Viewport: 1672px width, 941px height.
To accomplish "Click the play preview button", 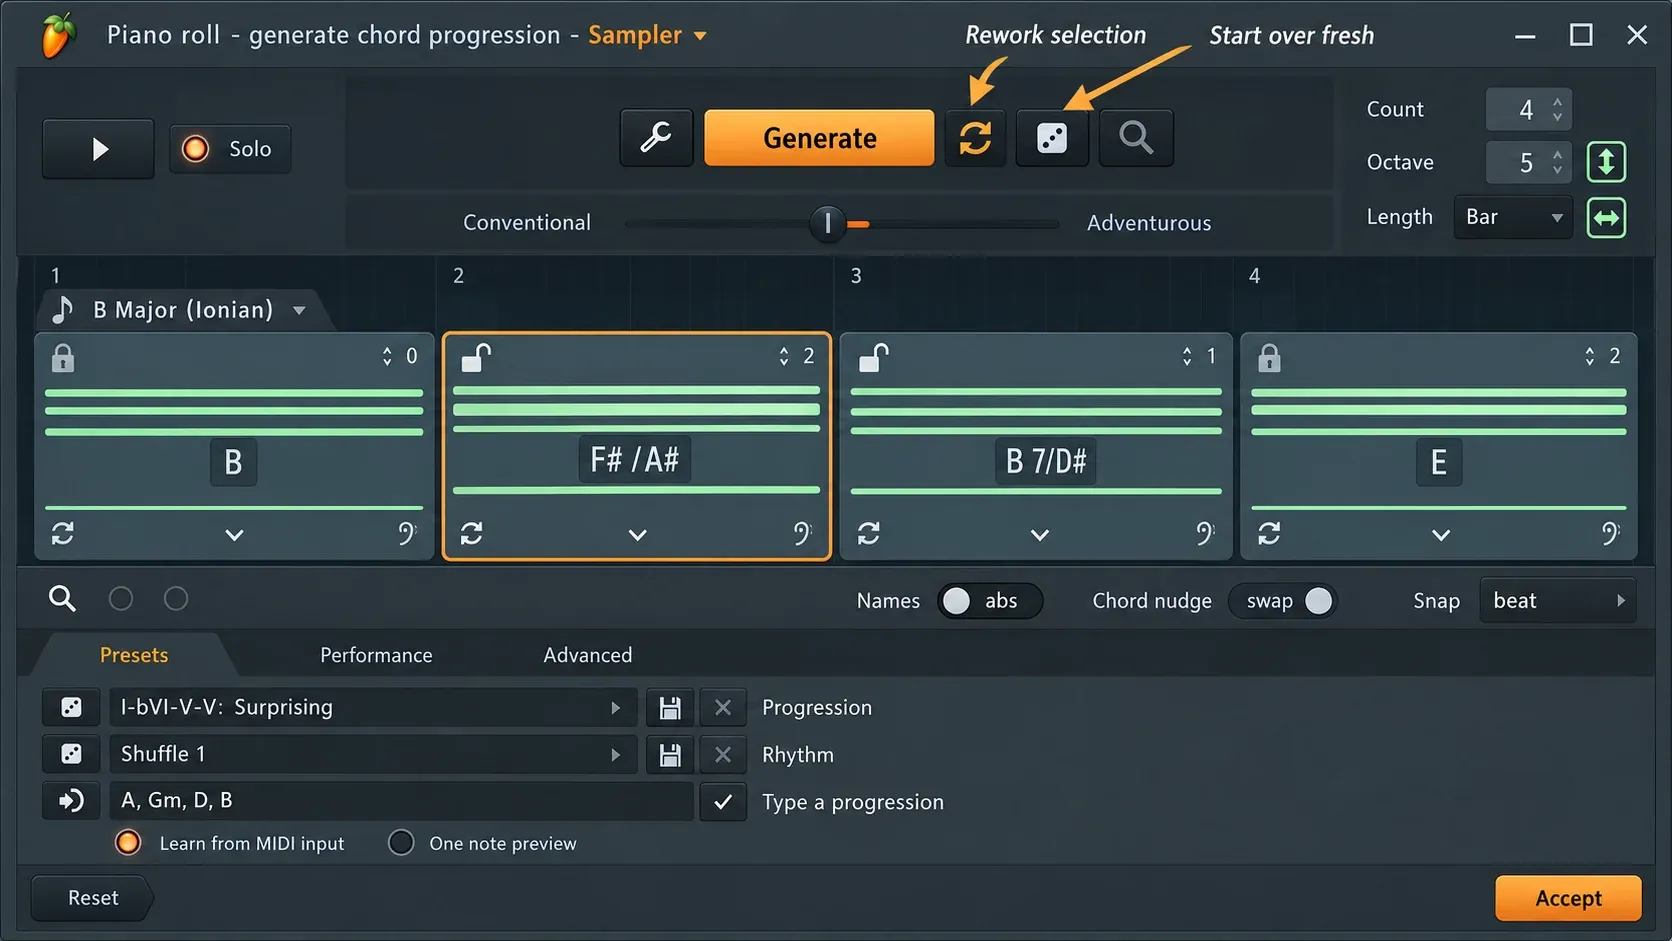I will click(x=98, y=149).
